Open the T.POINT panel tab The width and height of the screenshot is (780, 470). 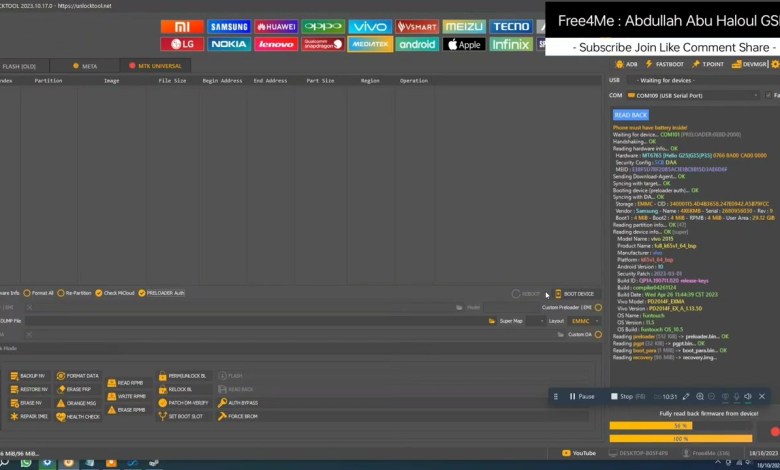[x=707, y=64]
